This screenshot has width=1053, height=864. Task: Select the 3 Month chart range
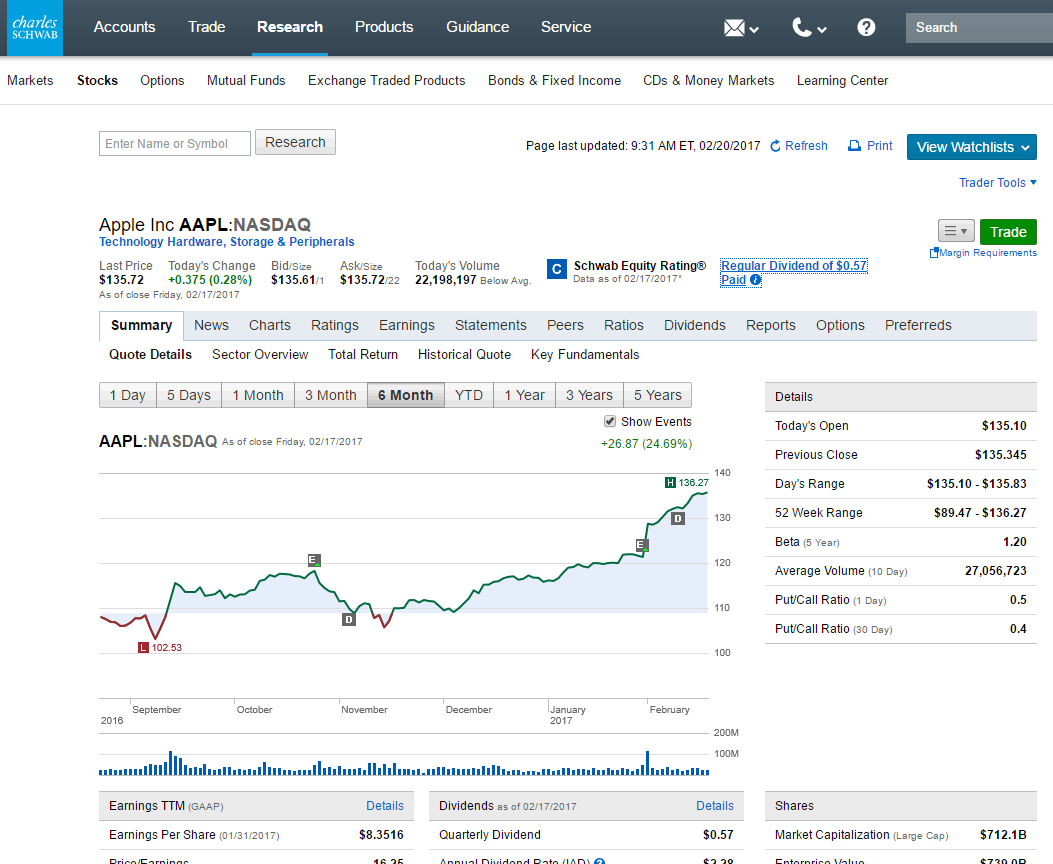coord(330,395)
